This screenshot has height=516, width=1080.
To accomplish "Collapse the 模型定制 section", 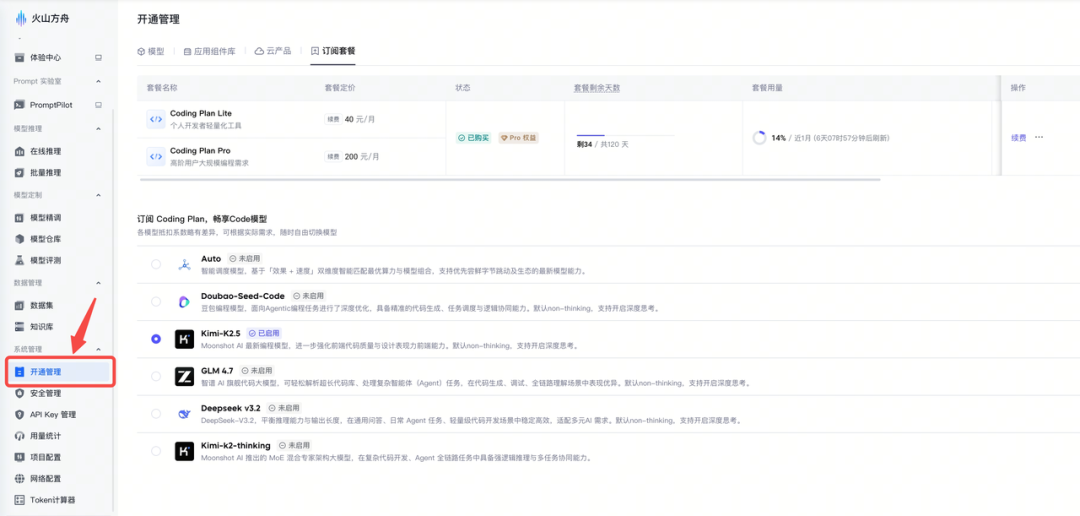I will (x=98, y=195).
